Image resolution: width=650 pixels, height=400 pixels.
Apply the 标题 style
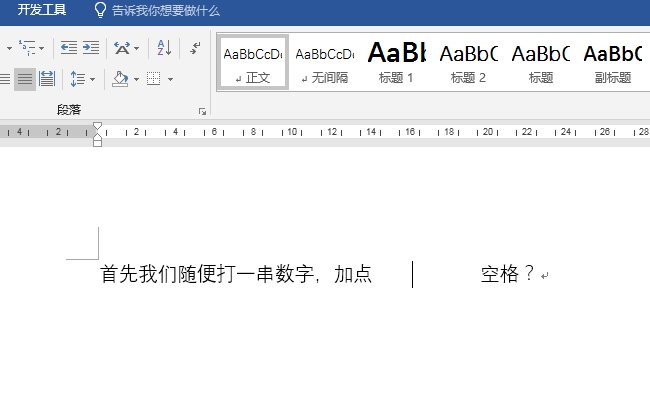coord(541,62)
